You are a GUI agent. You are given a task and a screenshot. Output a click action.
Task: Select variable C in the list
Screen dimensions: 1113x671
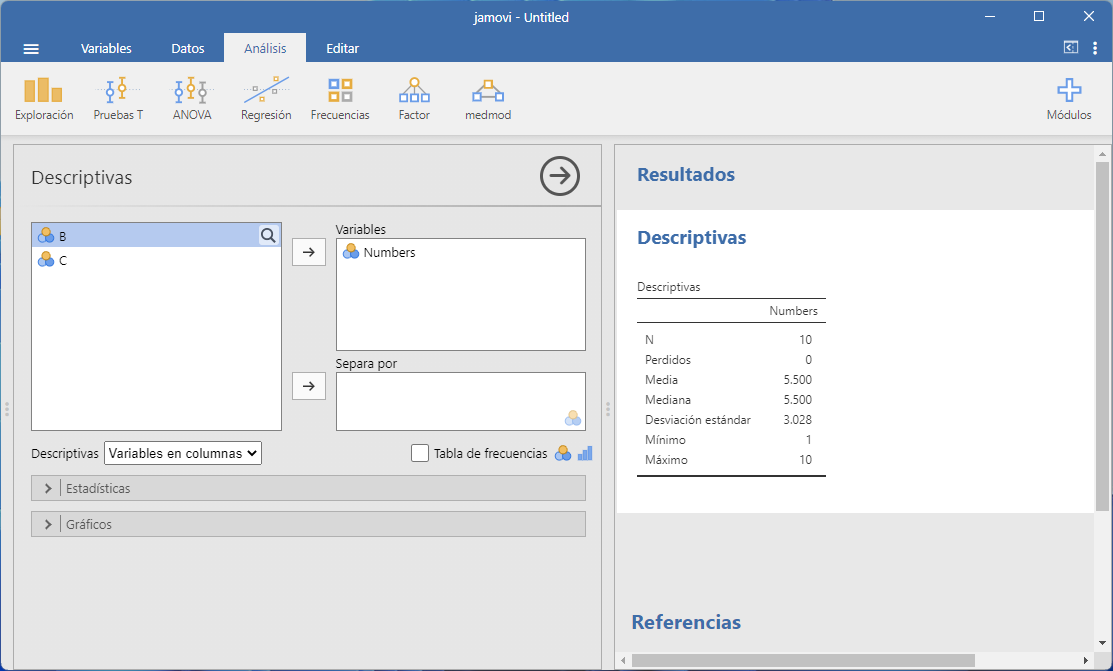pyautogui.click(x=64, y=260)
